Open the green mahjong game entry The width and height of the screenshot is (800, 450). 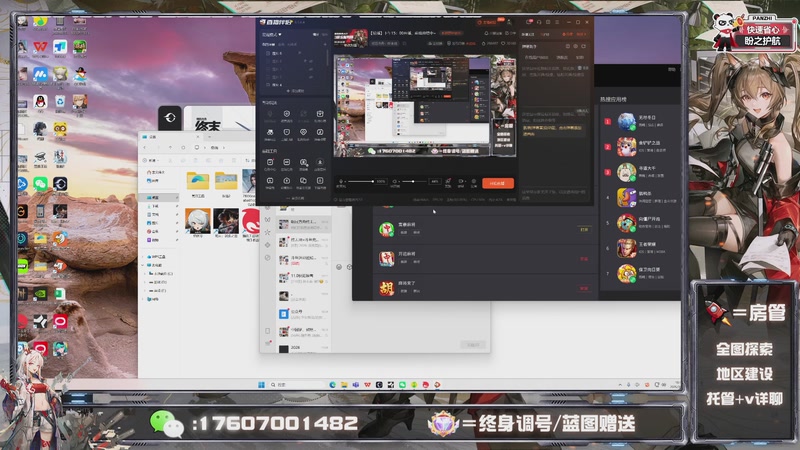tap(387, 230)
